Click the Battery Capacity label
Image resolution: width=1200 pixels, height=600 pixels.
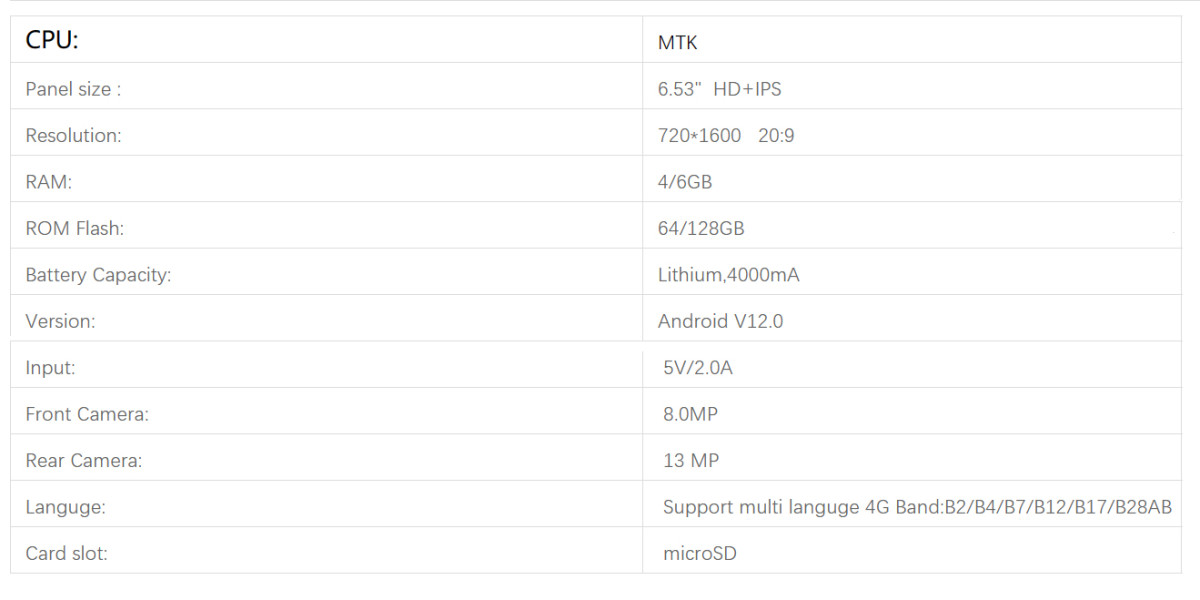click(98, 275)
